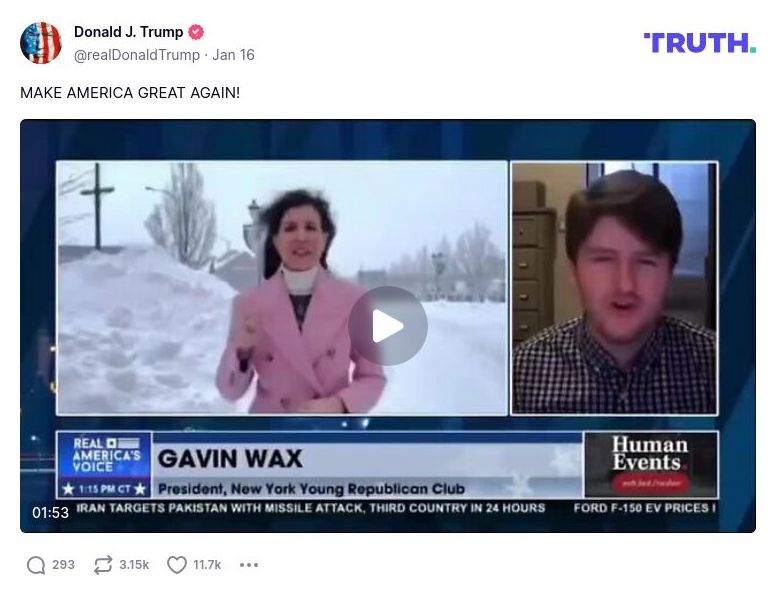Image resolution: width=777 pixels, height=595 pixels.
Task: Click the man in checkered shirt panel
Action: point(614,288)
